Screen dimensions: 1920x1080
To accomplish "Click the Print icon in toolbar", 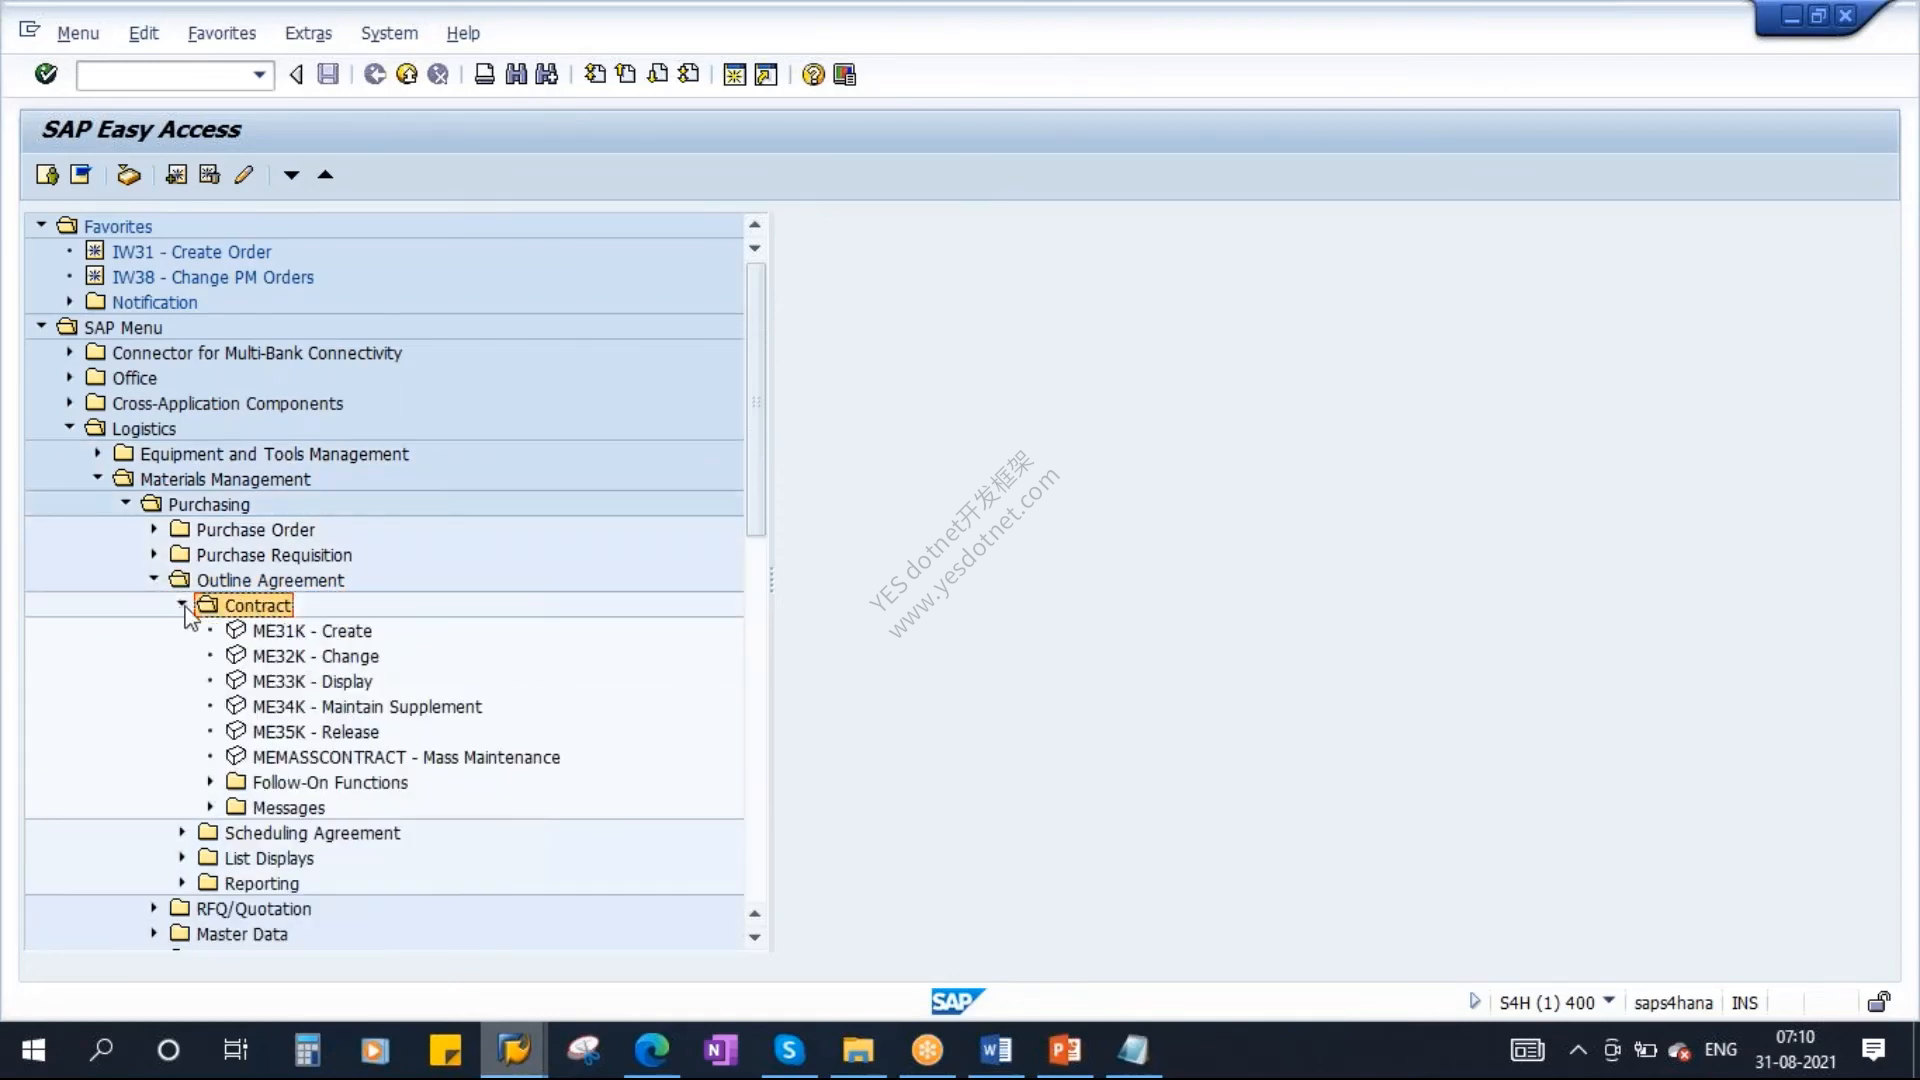I will pos(484,74).
